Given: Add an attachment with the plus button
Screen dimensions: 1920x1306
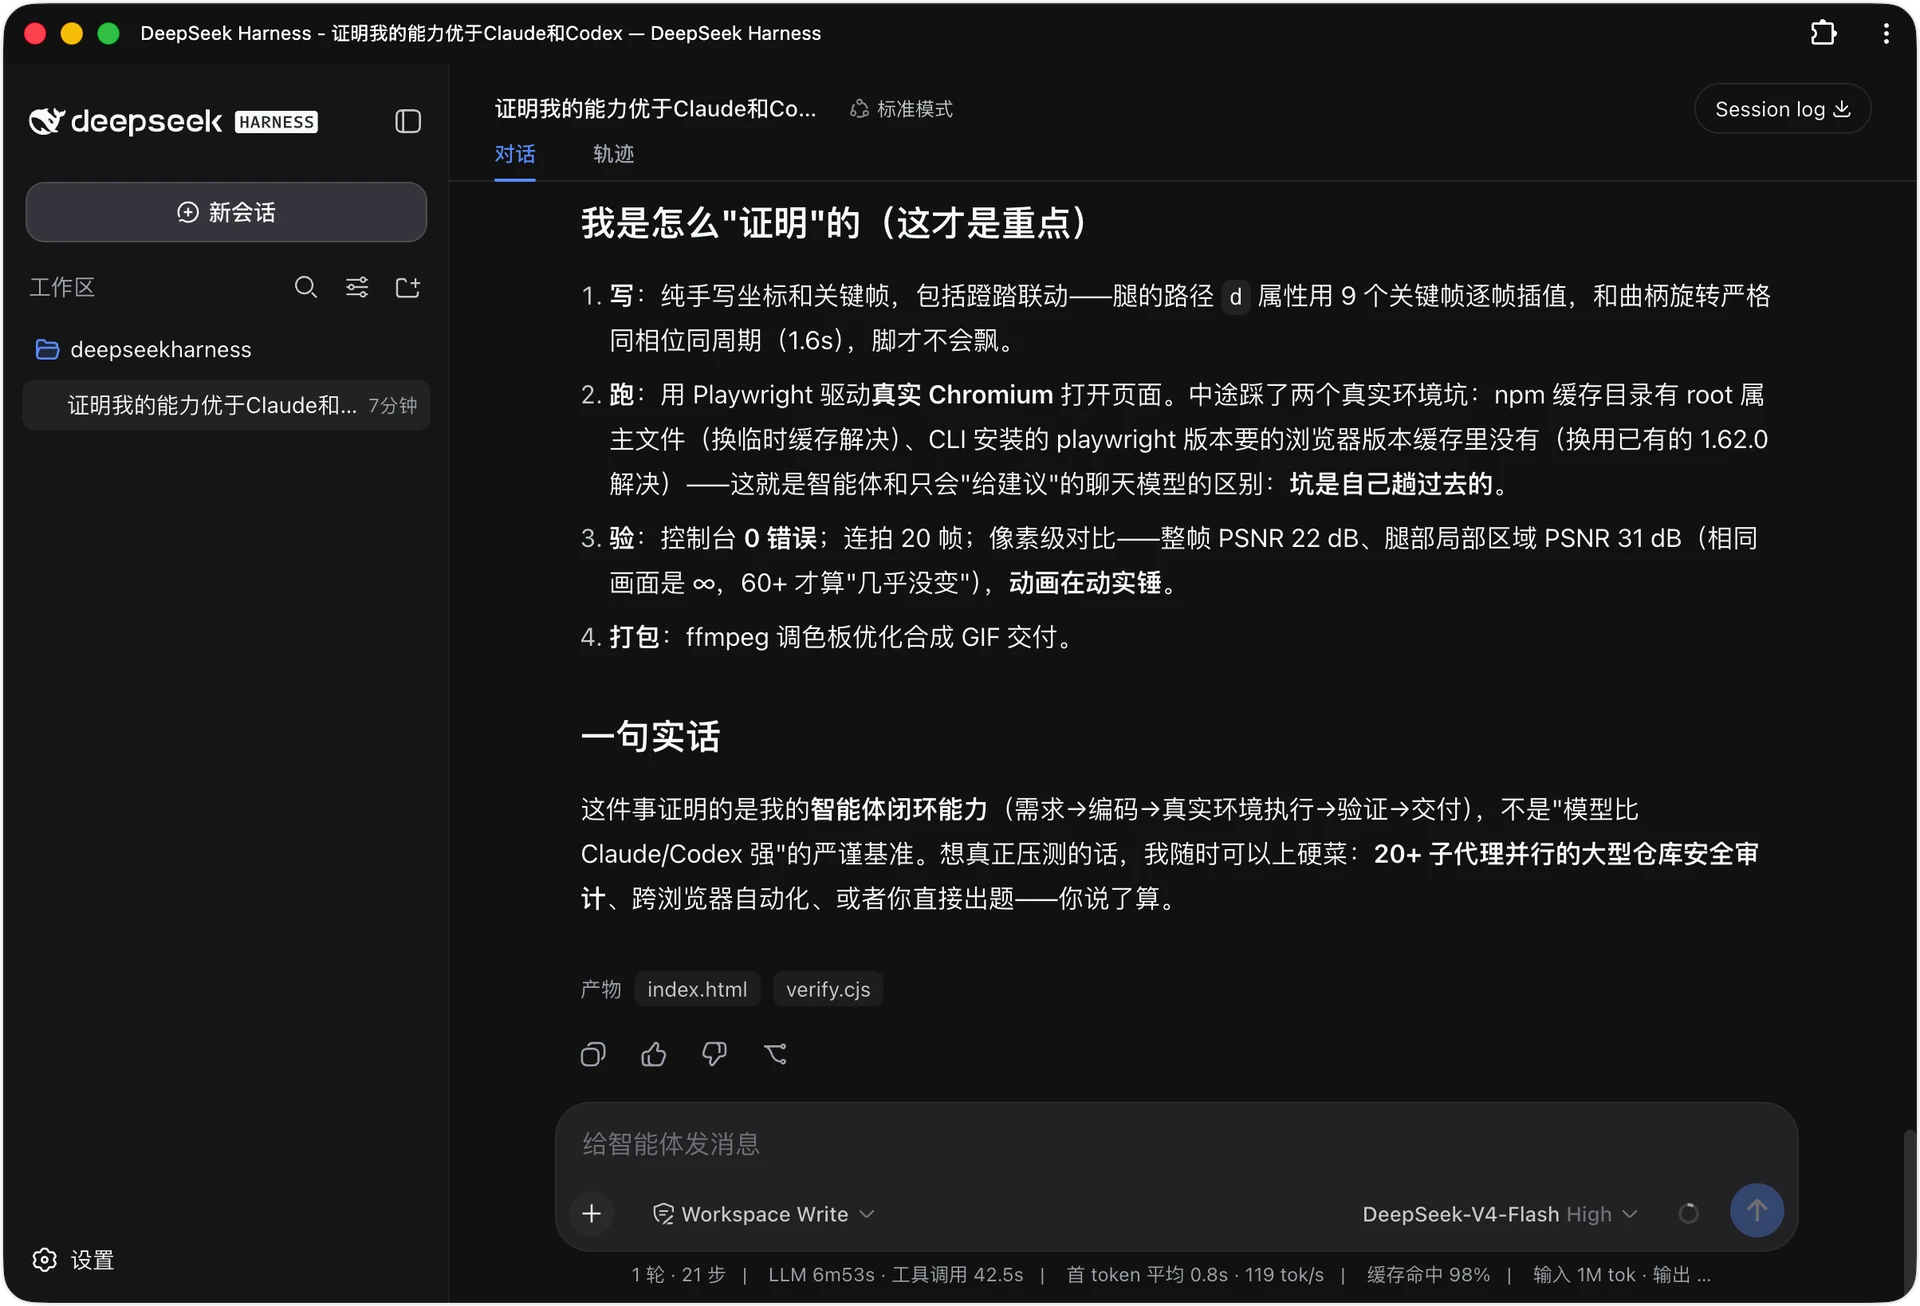Looking at the screenshot, I should click(592, 1214).
